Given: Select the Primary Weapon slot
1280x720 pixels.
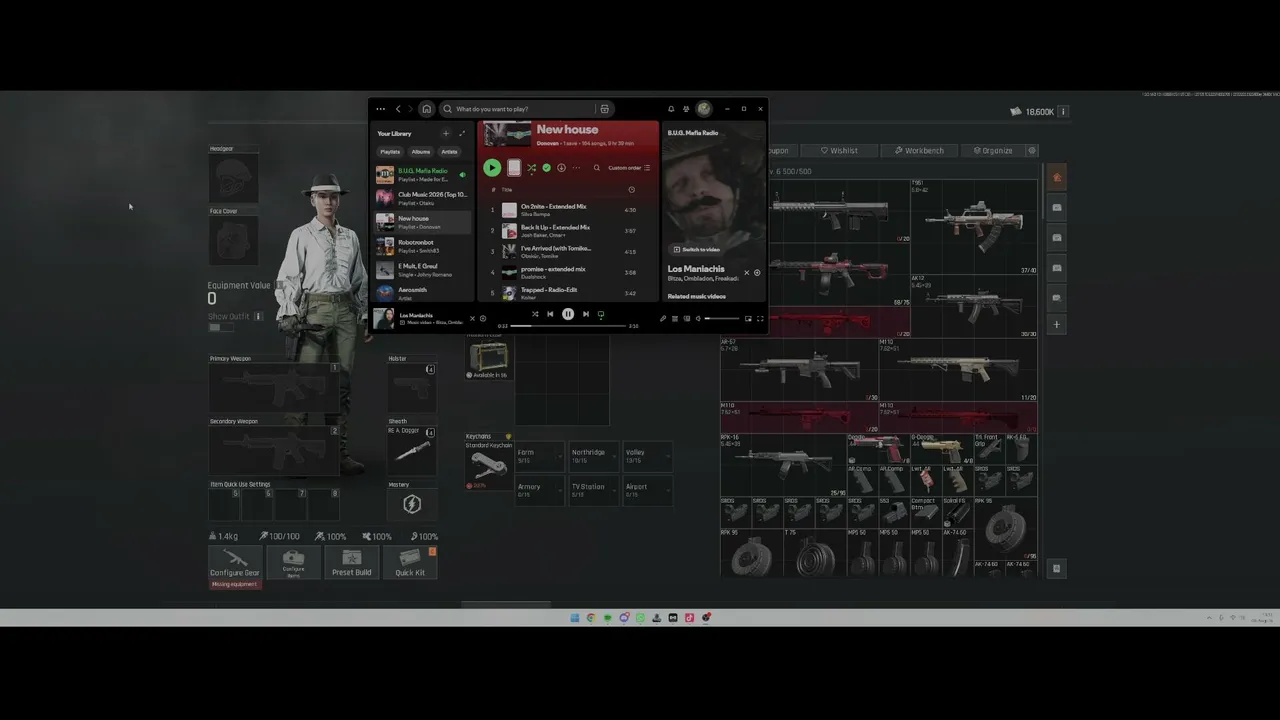Looking at the screenshot, I should (275, 388).
